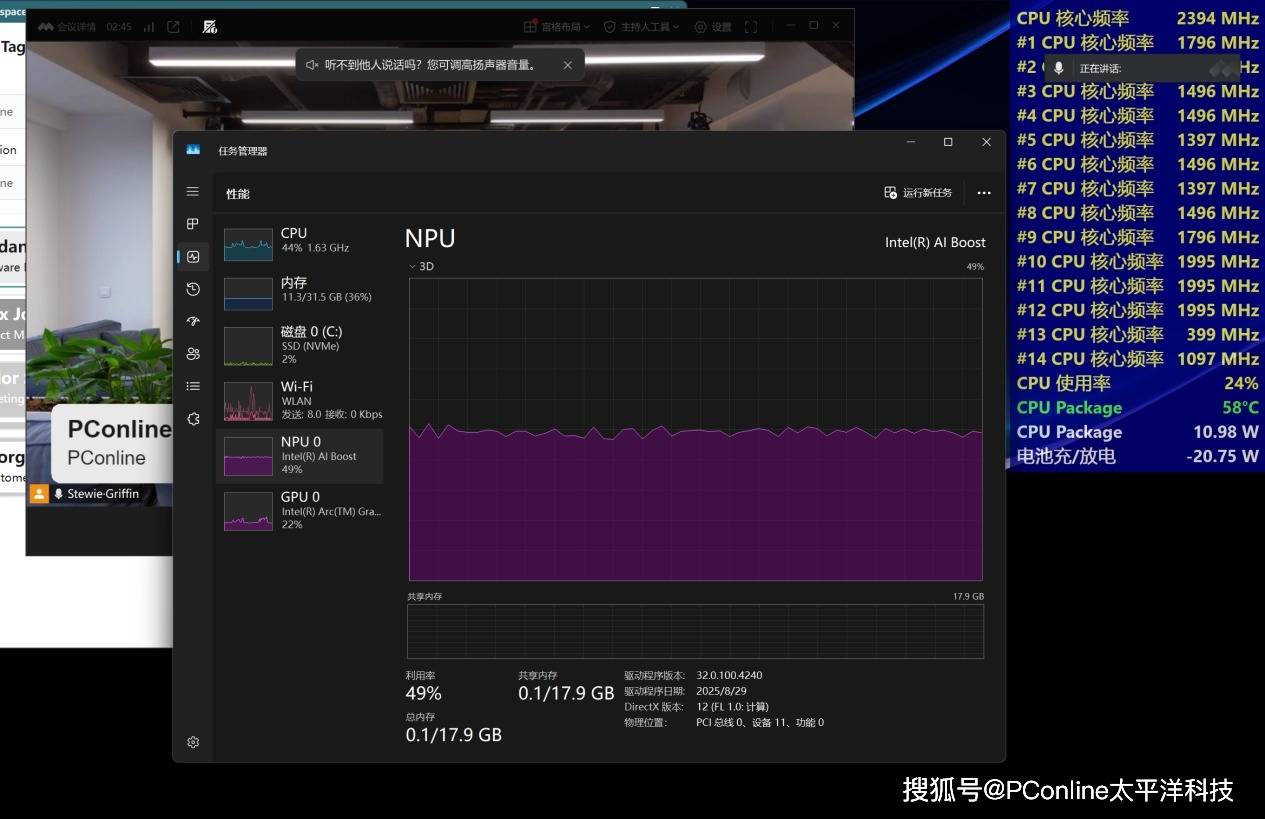Viewport: 1265px width, 819px height.
Task: Click driver date 2025/8/29
Action: click(x=720, y=691)
